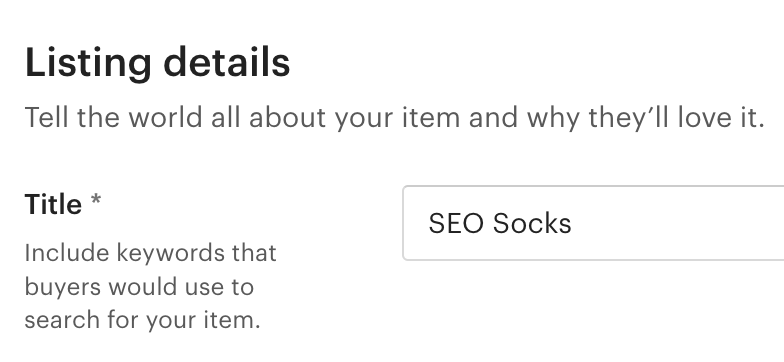Click the "Title" field label

(x=53, y=204)
